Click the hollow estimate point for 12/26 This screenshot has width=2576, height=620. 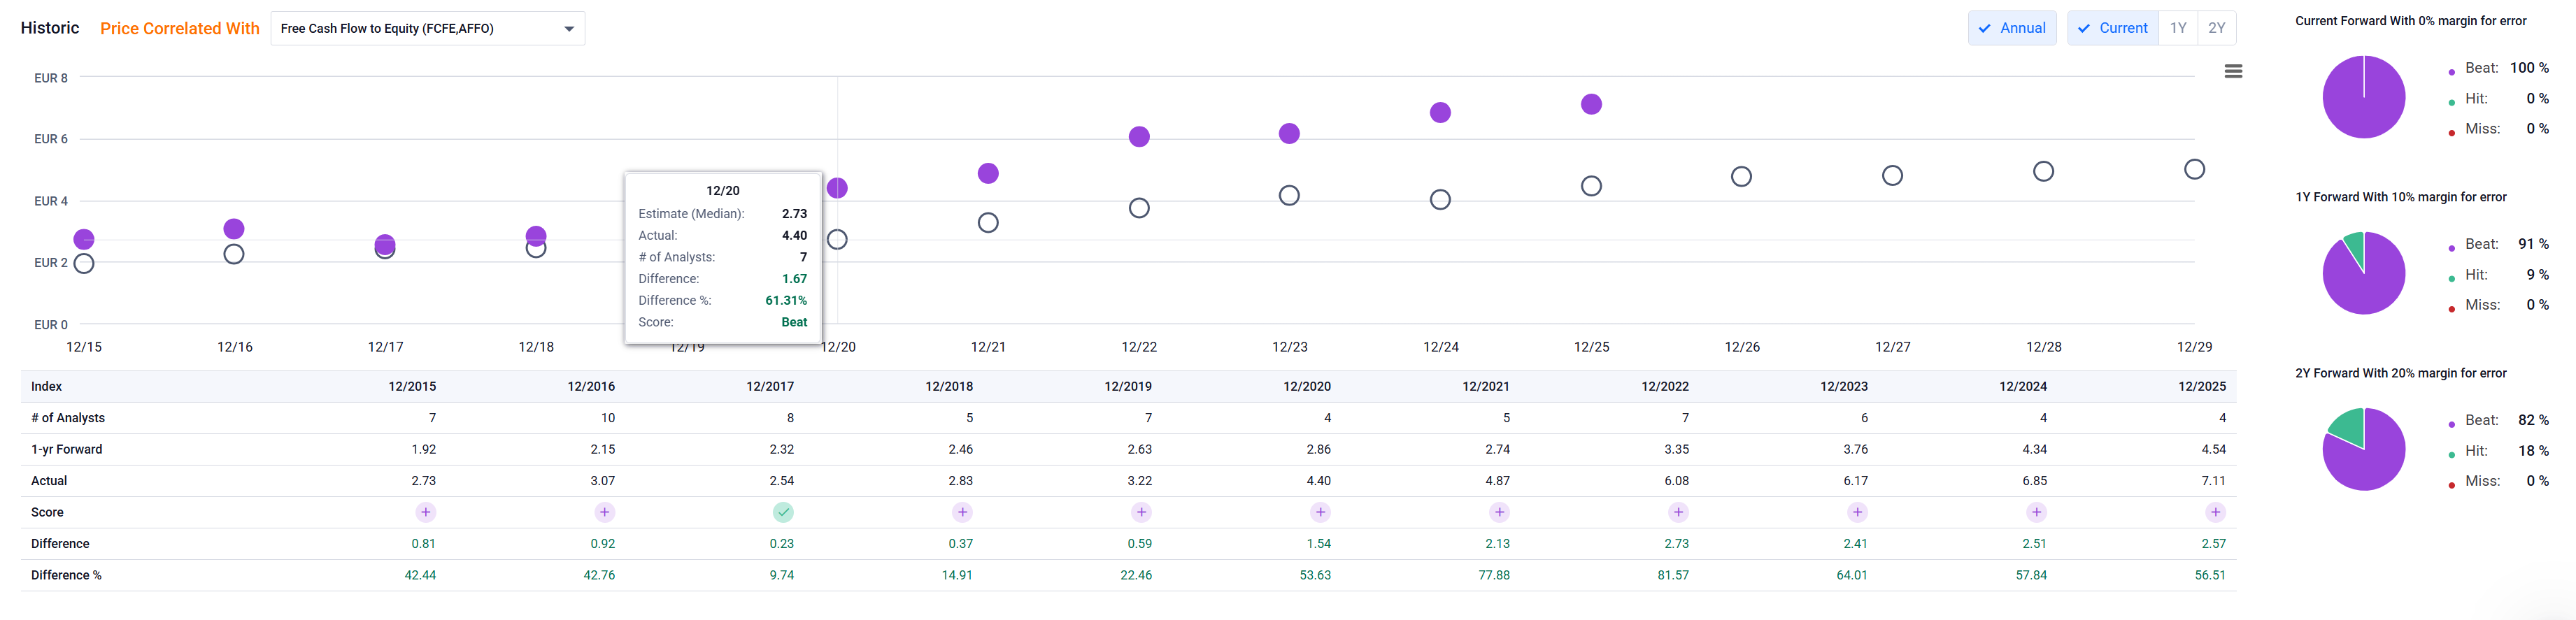[1741, 177]
